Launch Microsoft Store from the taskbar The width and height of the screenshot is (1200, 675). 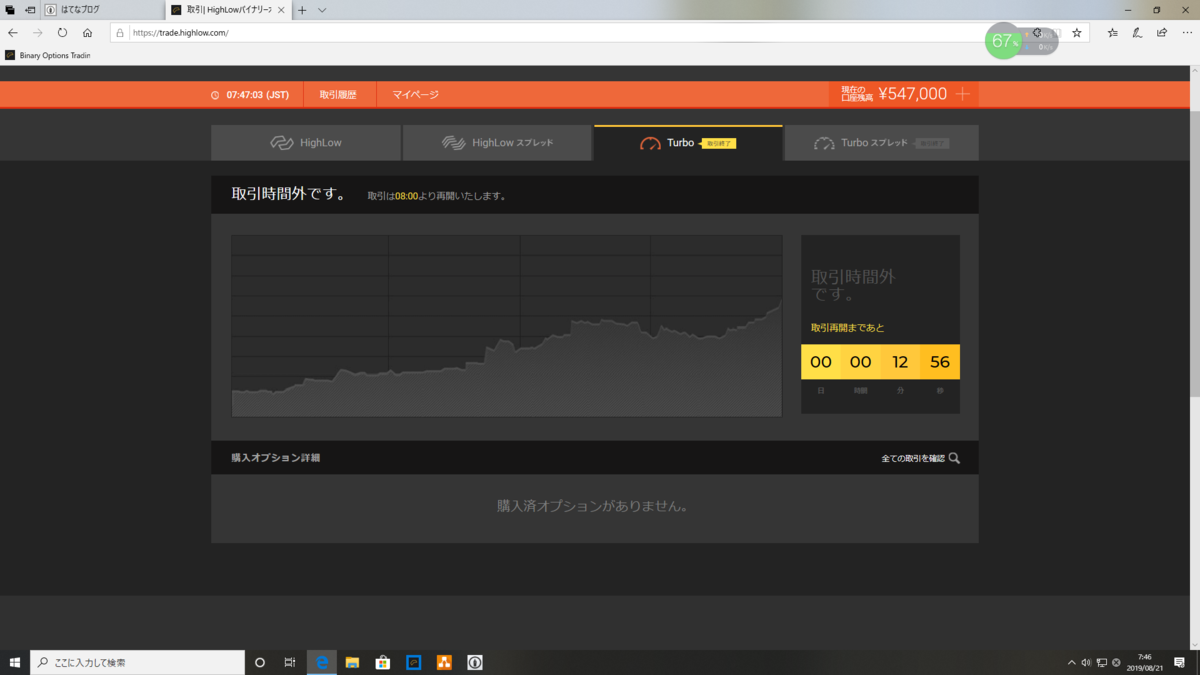coord(382,662)
